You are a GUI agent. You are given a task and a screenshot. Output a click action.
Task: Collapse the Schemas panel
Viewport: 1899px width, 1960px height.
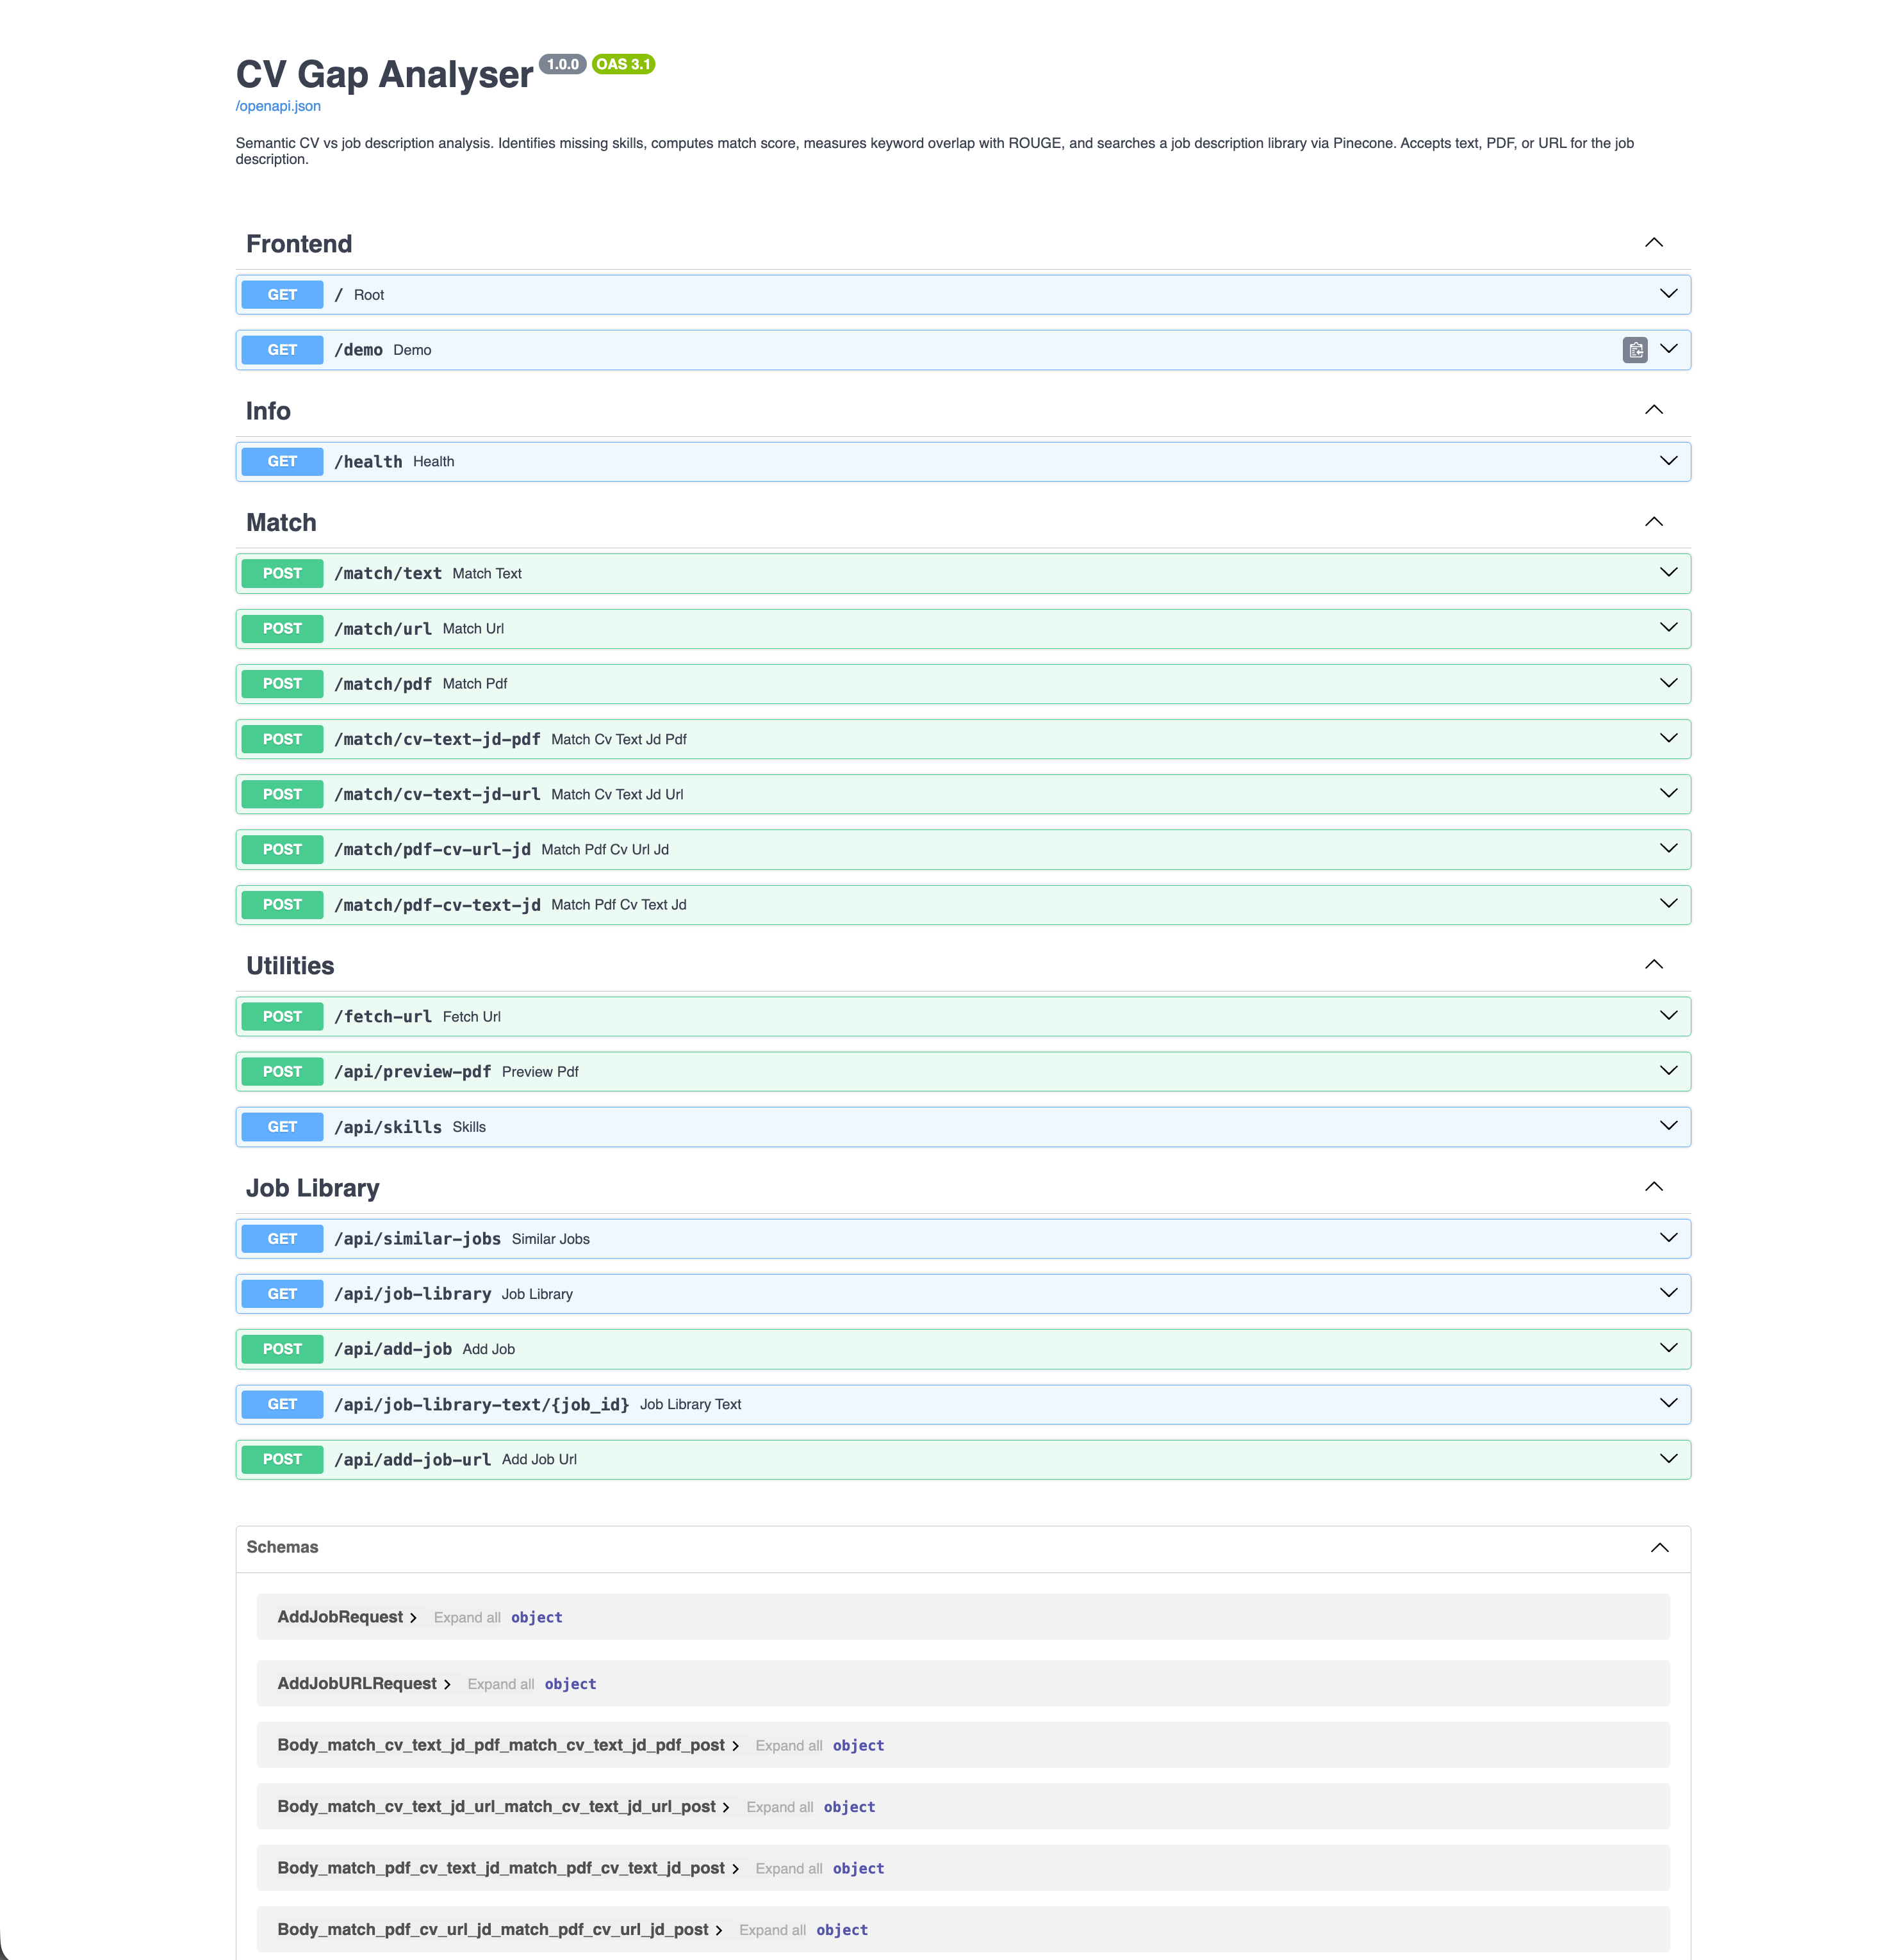pyautogui.click(x=1659, y=1548)
